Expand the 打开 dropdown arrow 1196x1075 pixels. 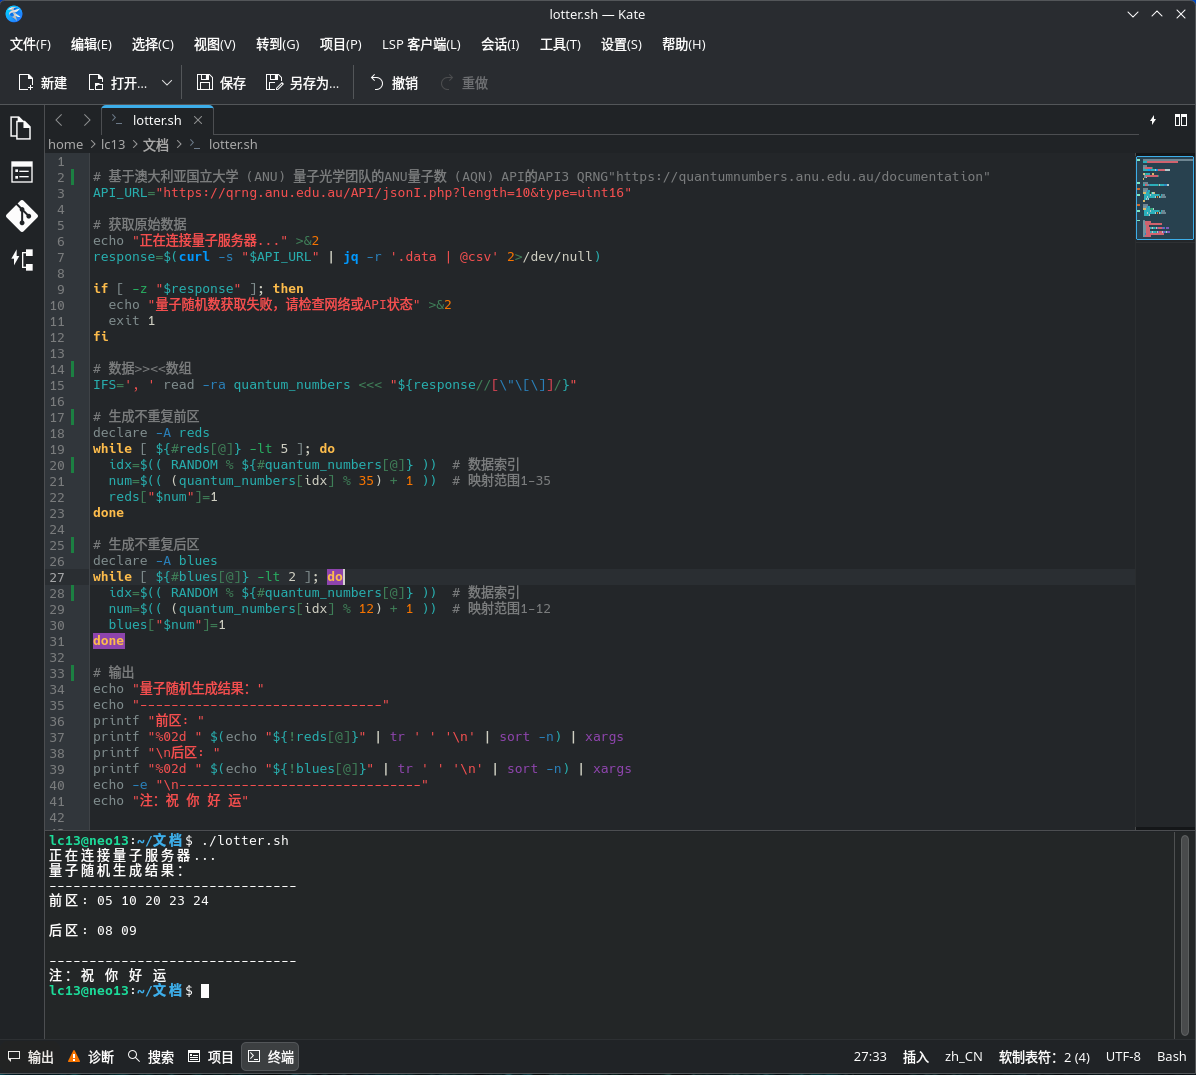(x=167, y=83)
